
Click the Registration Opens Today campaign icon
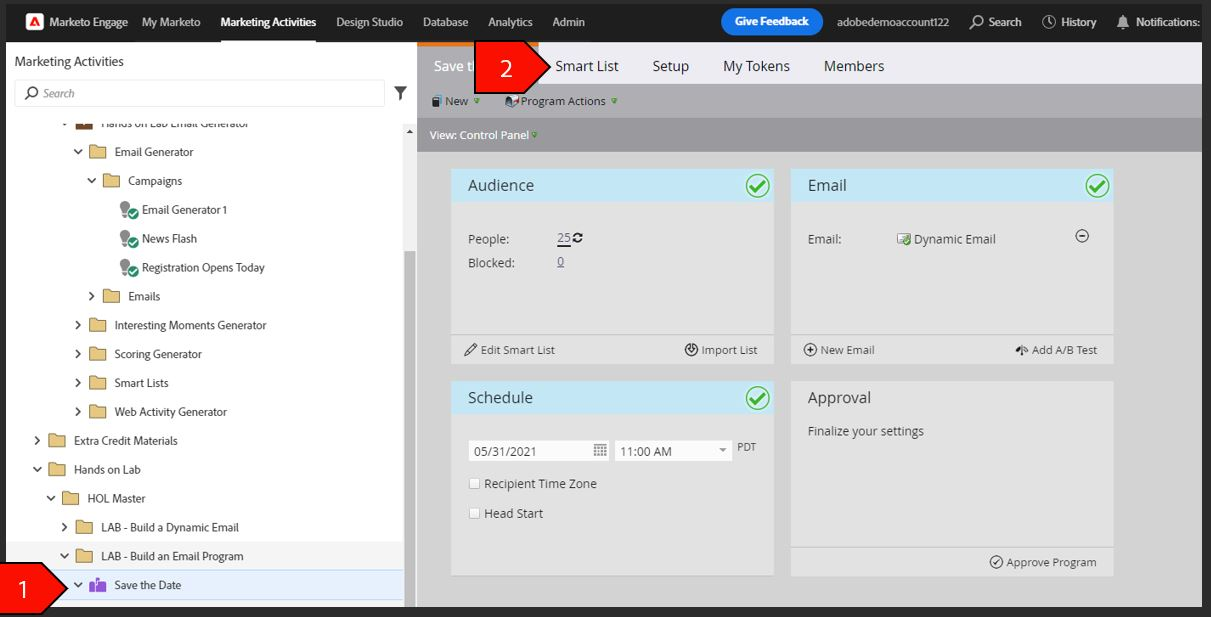[x=128, y=268]
